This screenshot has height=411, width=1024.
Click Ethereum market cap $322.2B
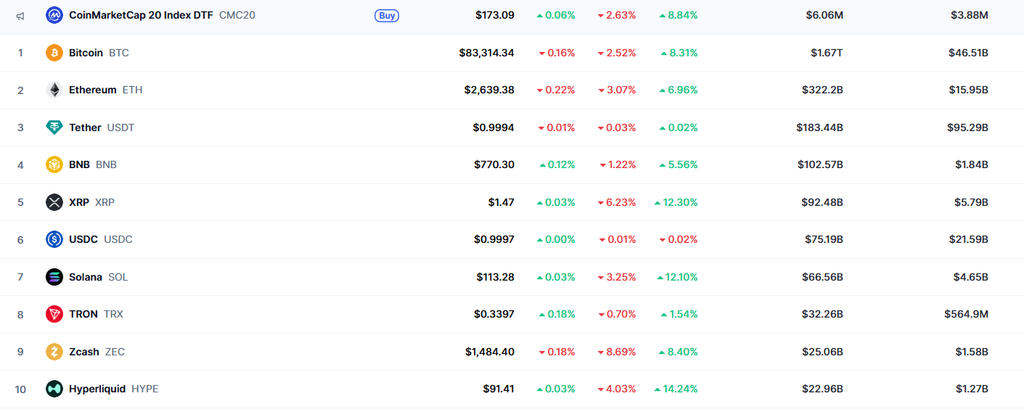tap(823, 90)
